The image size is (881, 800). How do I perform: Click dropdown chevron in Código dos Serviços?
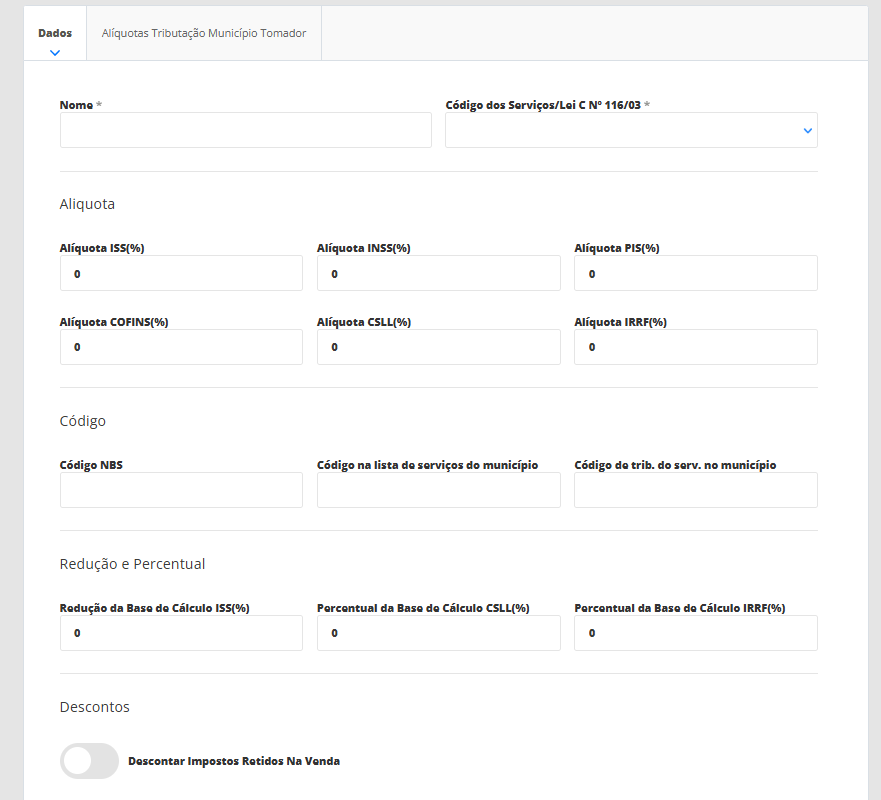(807, 131)
